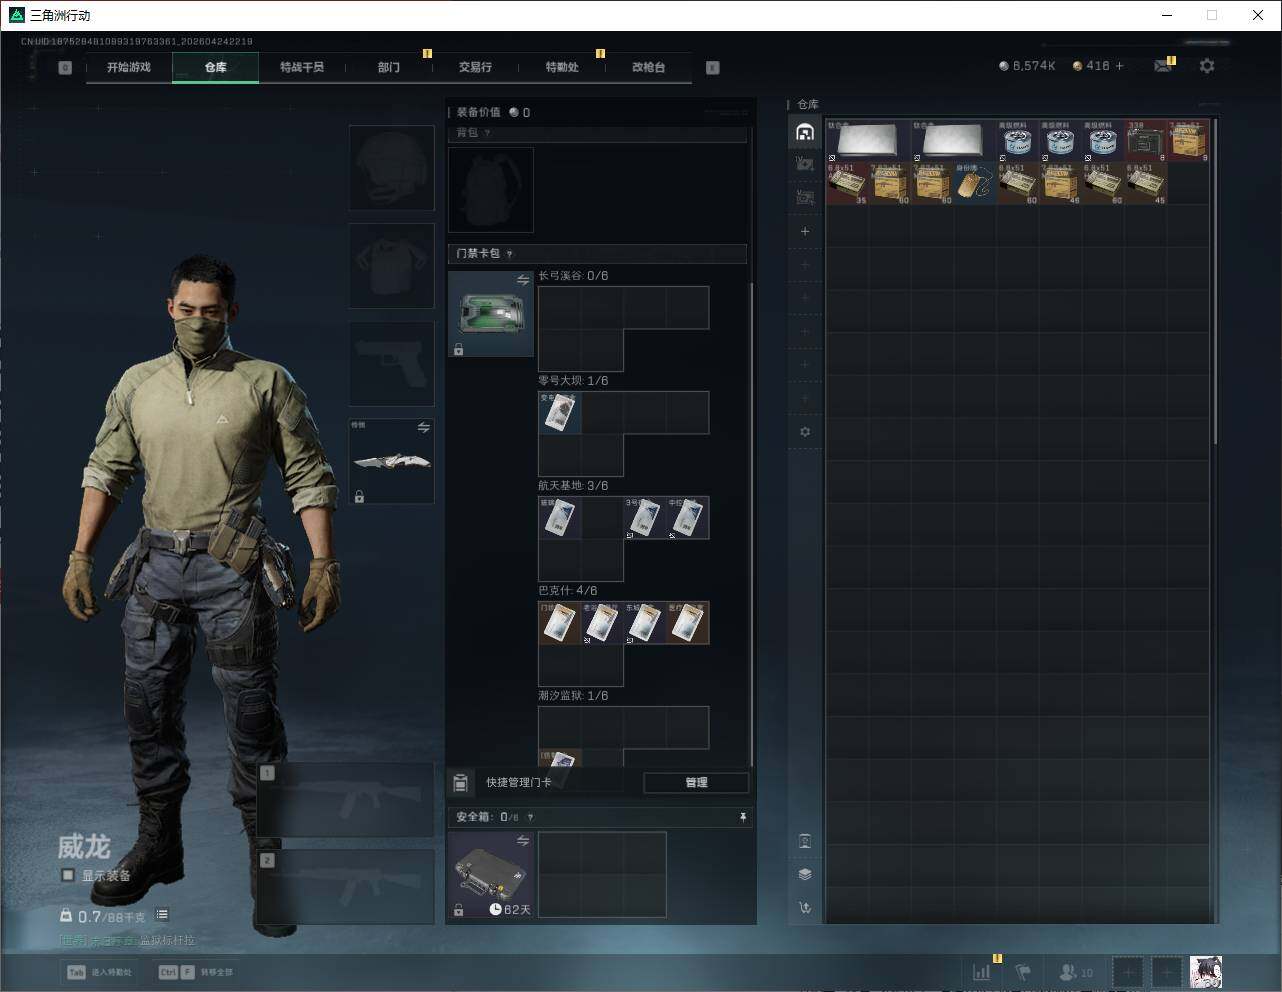Click the empty pistol slot

click(391, 363)
